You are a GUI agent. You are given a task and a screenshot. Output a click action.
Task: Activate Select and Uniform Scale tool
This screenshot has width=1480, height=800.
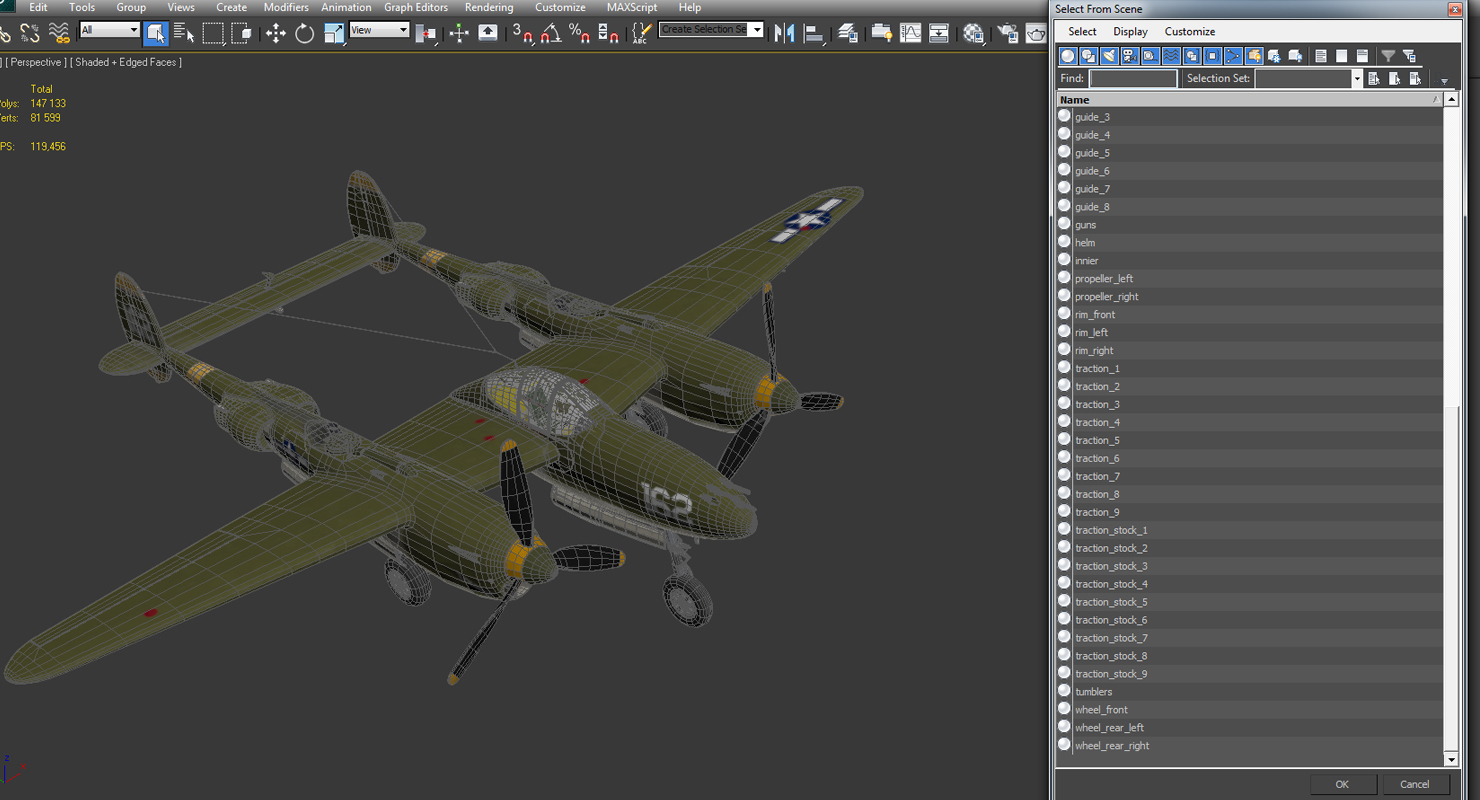pos(333,33)
